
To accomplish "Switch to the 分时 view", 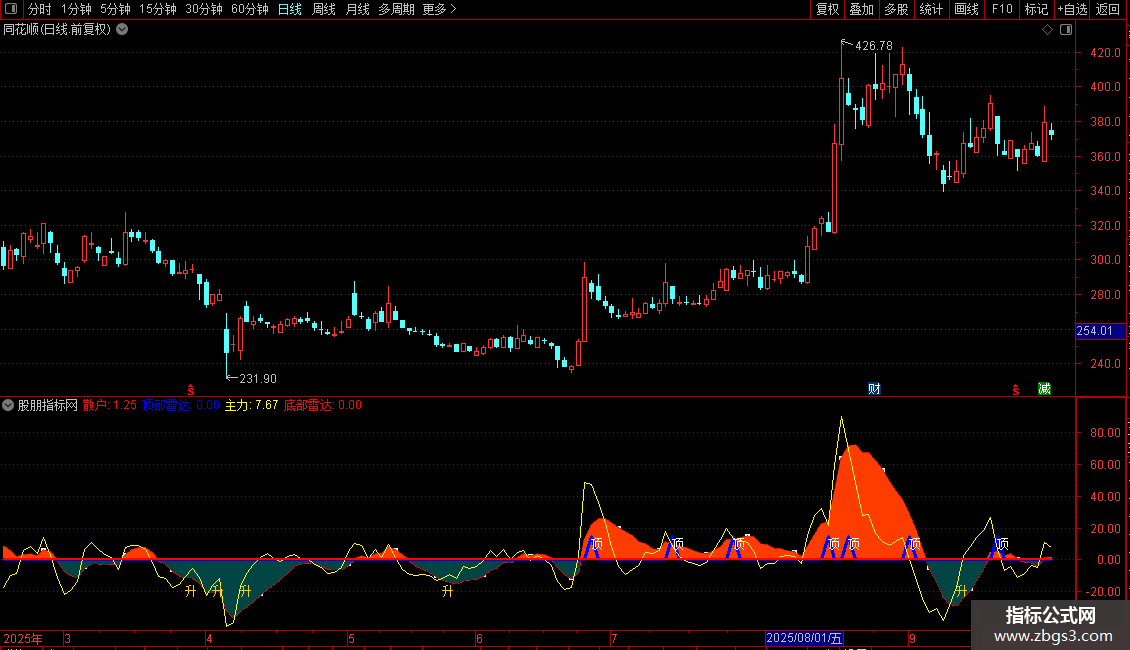I will [40, 9].
